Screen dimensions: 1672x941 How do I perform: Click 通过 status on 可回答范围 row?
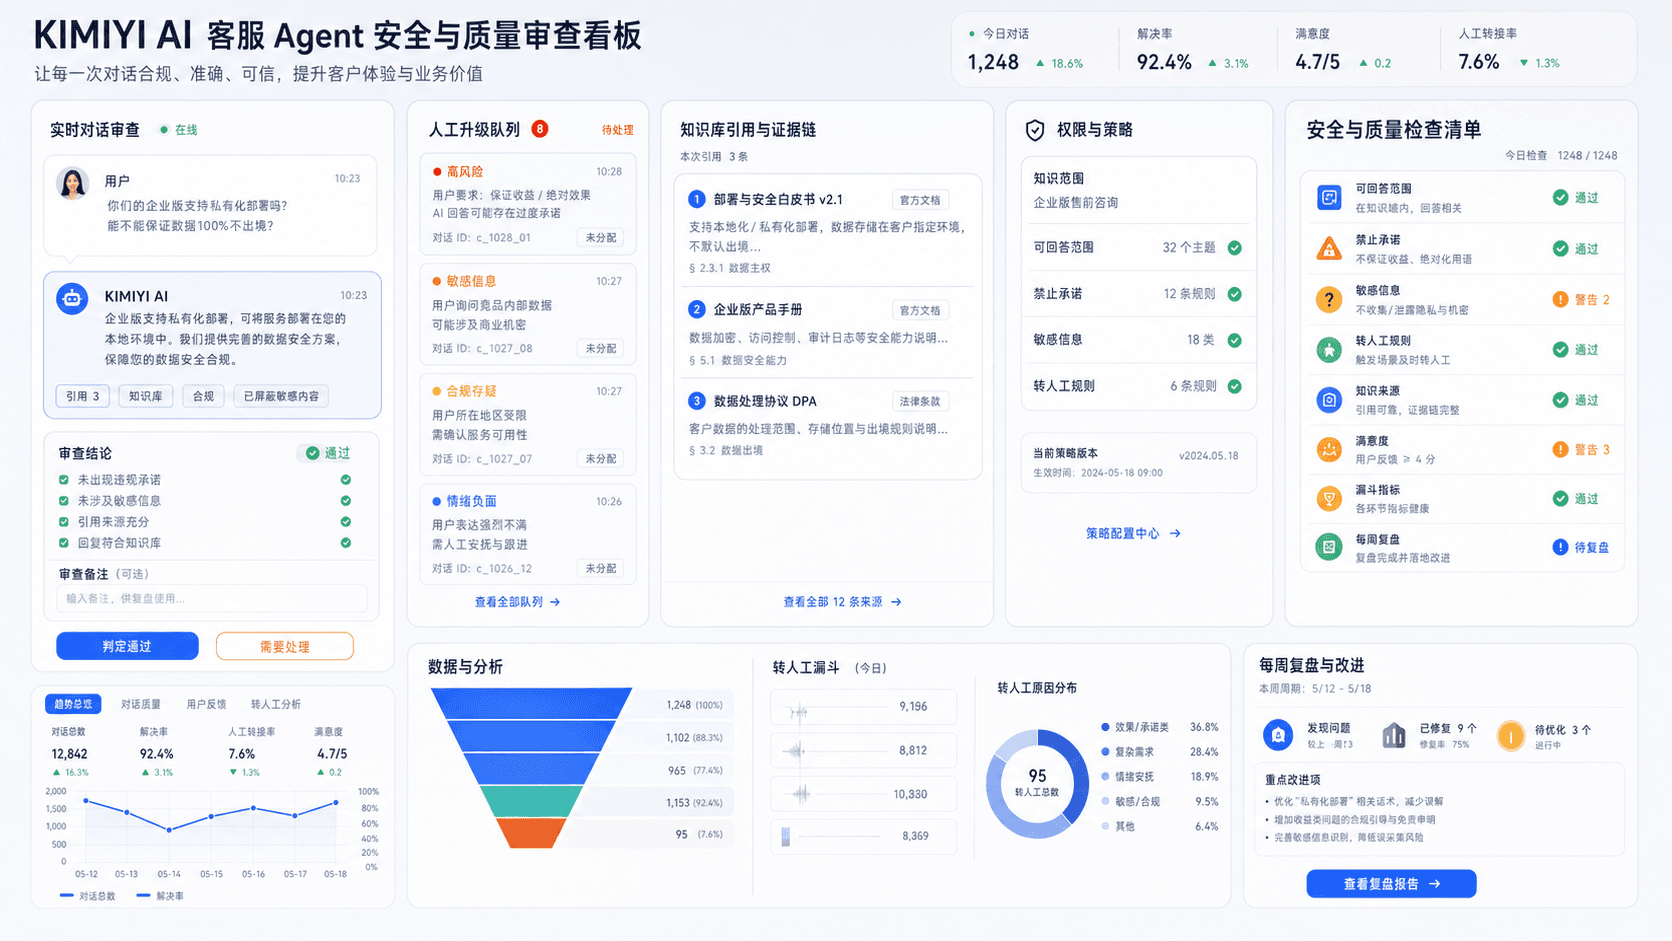click(1576, 198)
